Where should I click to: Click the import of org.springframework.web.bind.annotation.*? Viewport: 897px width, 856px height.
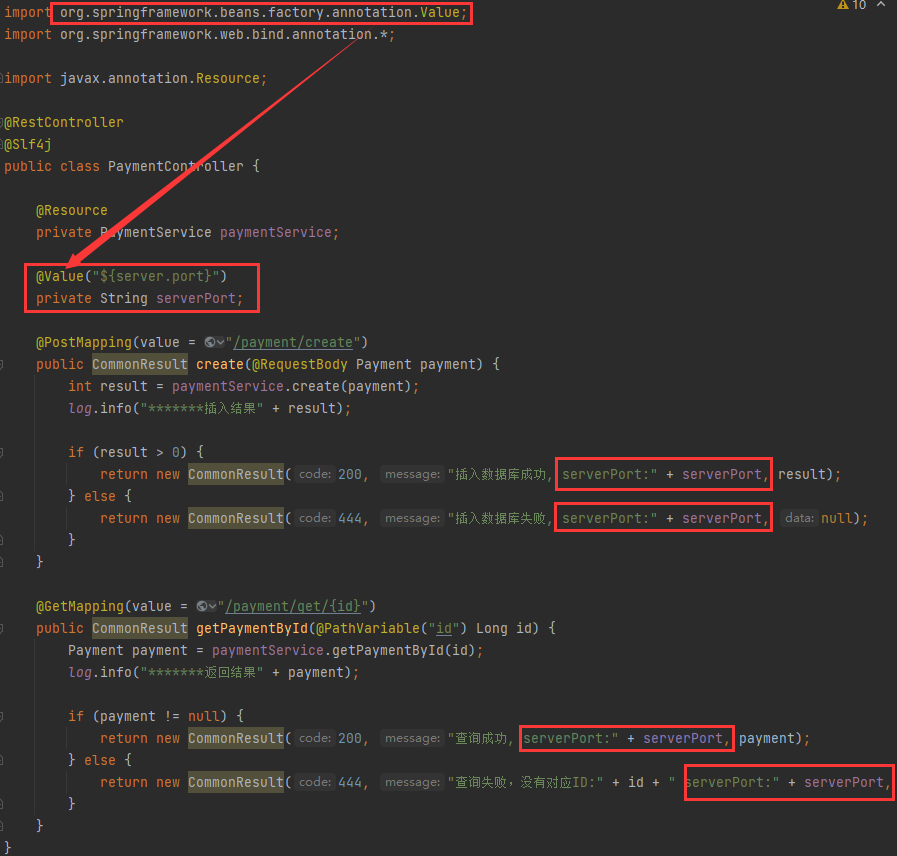(x=200, y=34)
